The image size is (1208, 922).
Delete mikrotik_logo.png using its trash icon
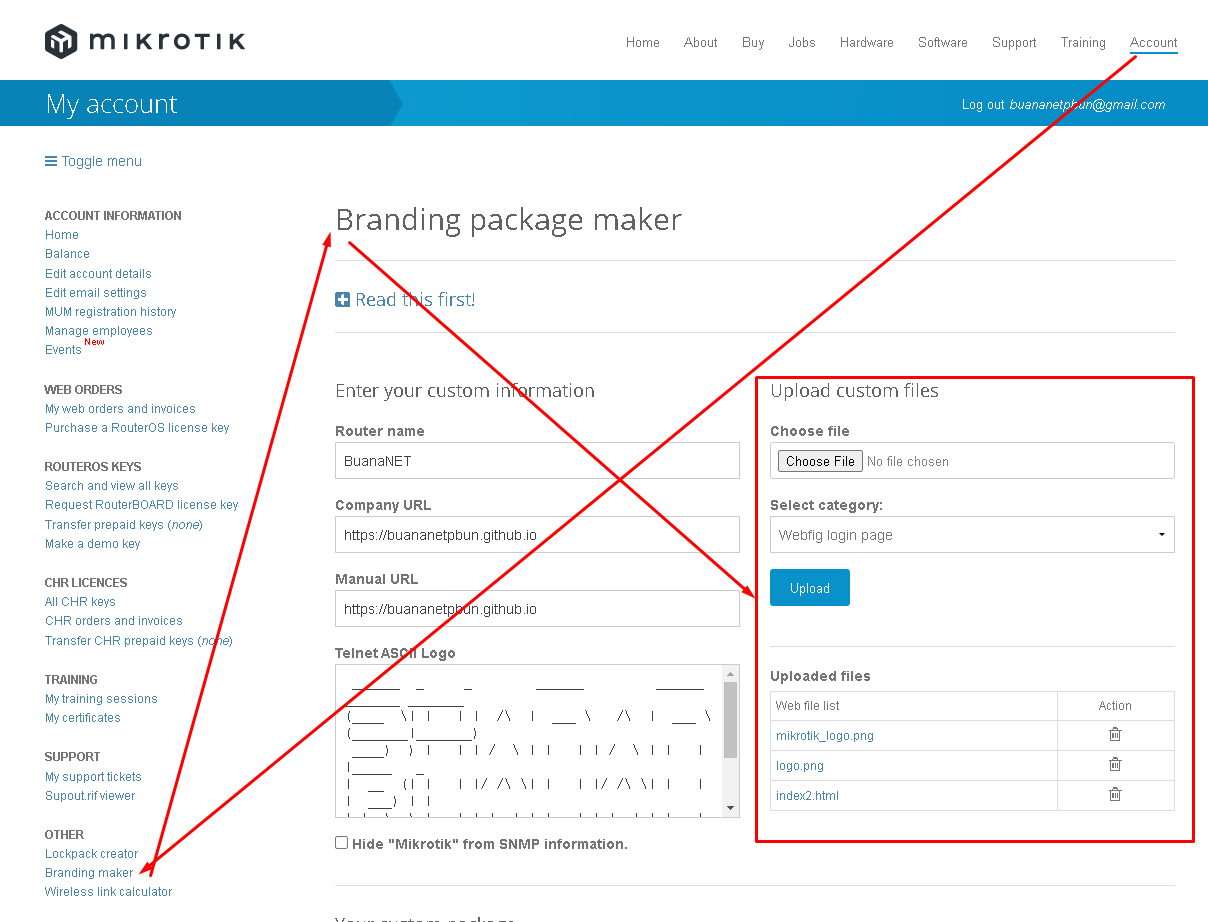click(1115, 734)
